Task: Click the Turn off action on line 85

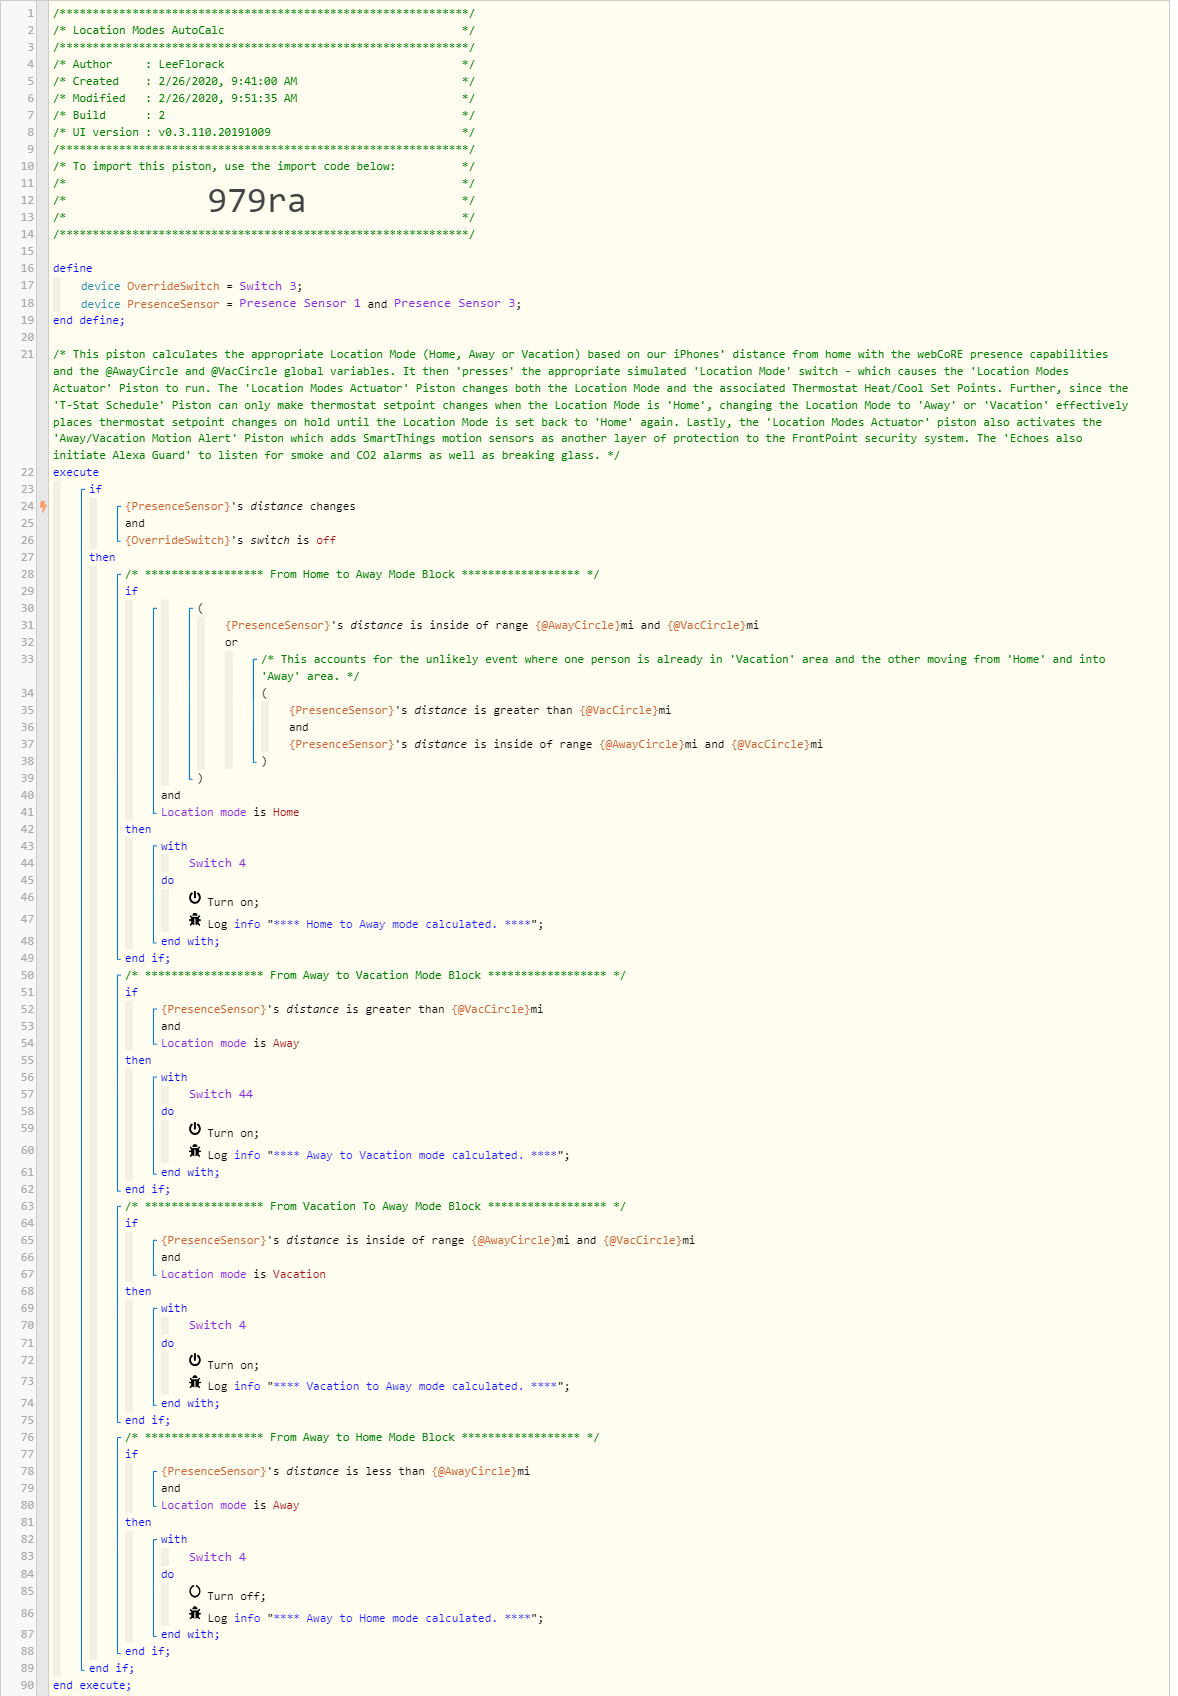Action: point(236,1596)
